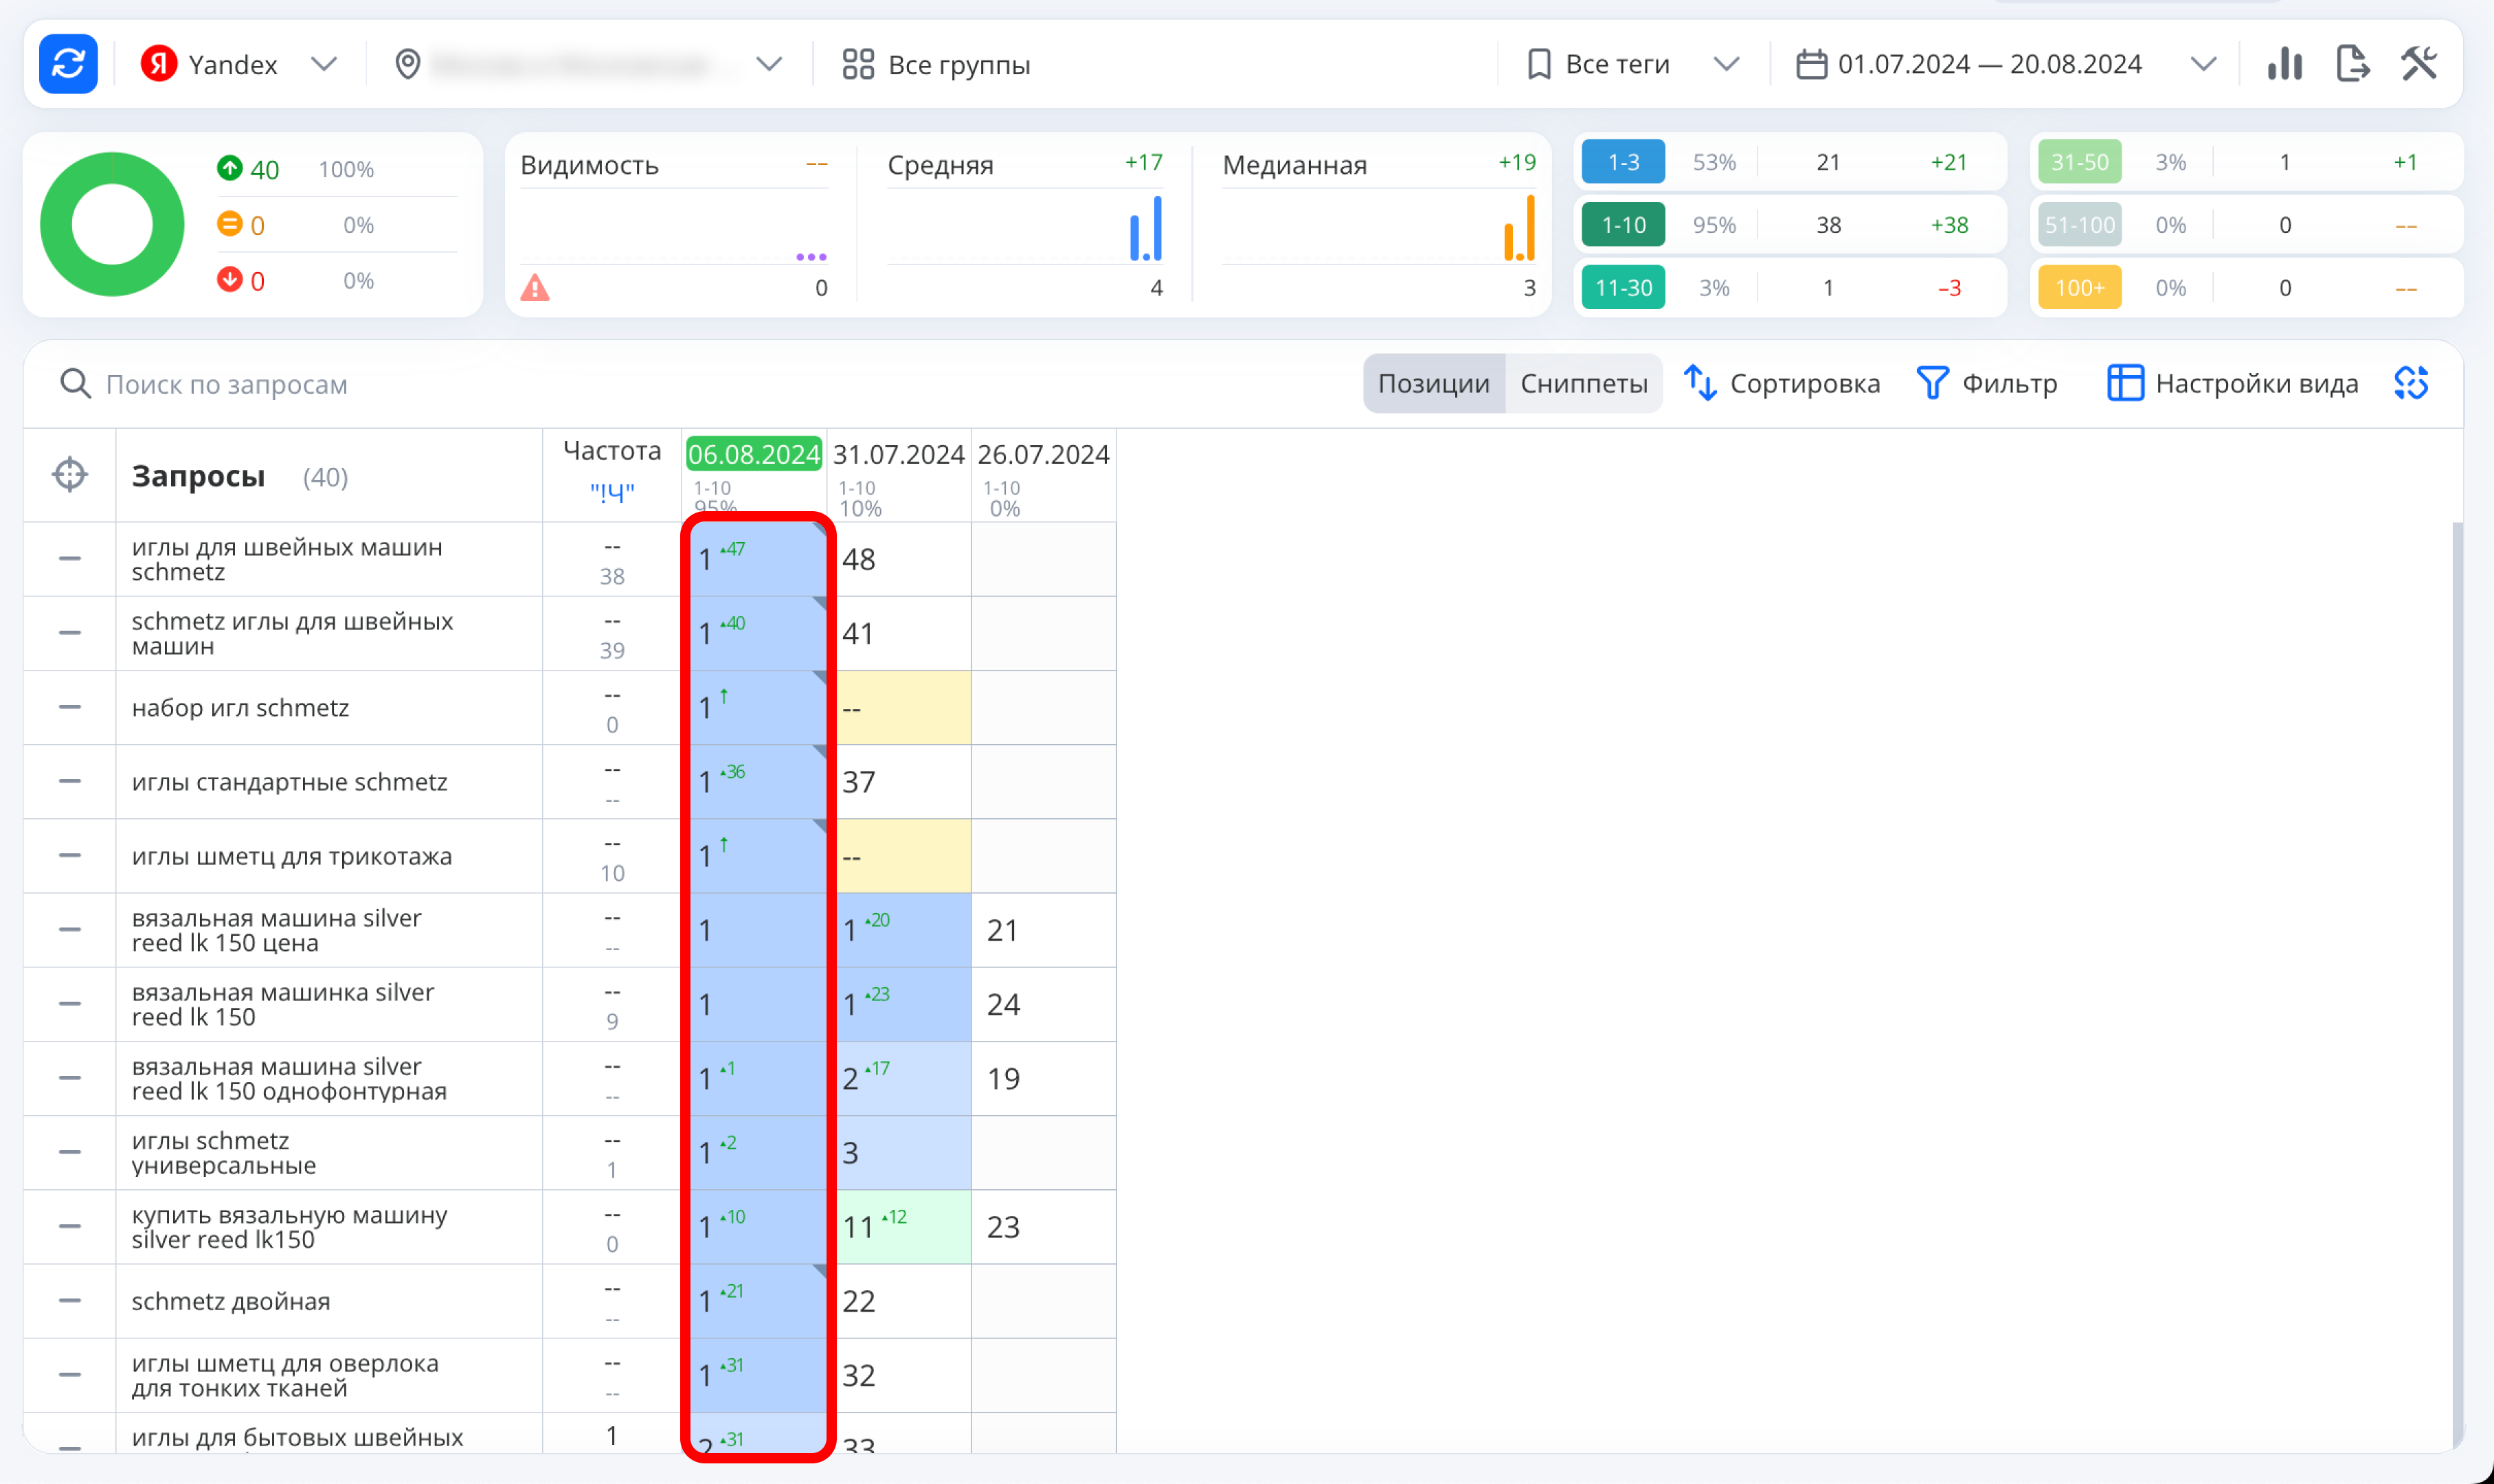Switch to the Сниппеты tab
The height and width of the screenshot is (1484, 2494).
[1583, 383]
